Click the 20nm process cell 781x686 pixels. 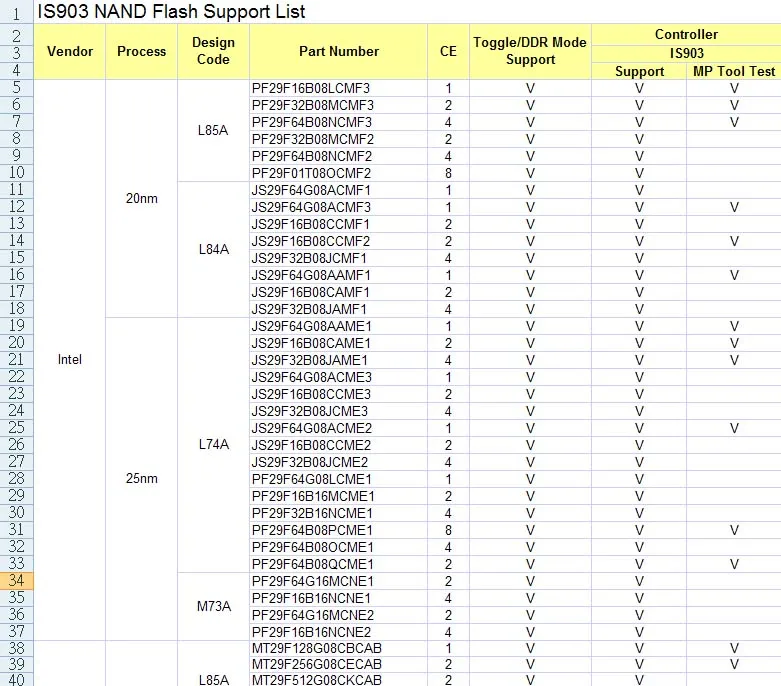click(x=141, y=198)
